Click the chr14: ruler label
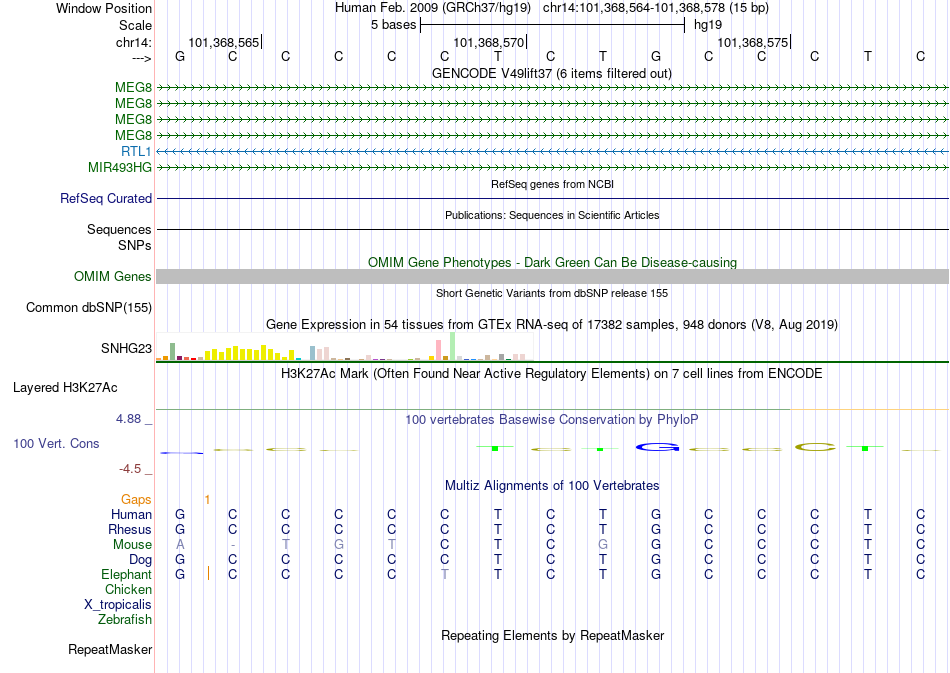The image size is (950, 673). (134, 42)
